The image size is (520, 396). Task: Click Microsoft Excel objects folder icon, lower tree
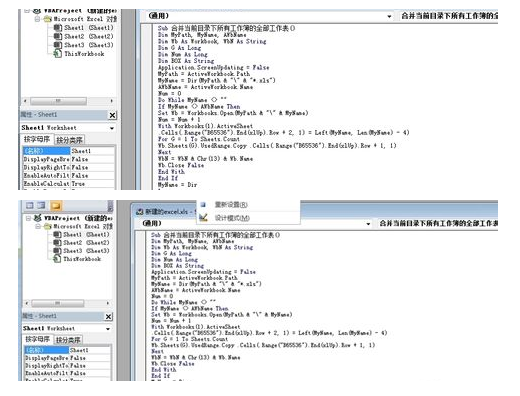(48, 226)
